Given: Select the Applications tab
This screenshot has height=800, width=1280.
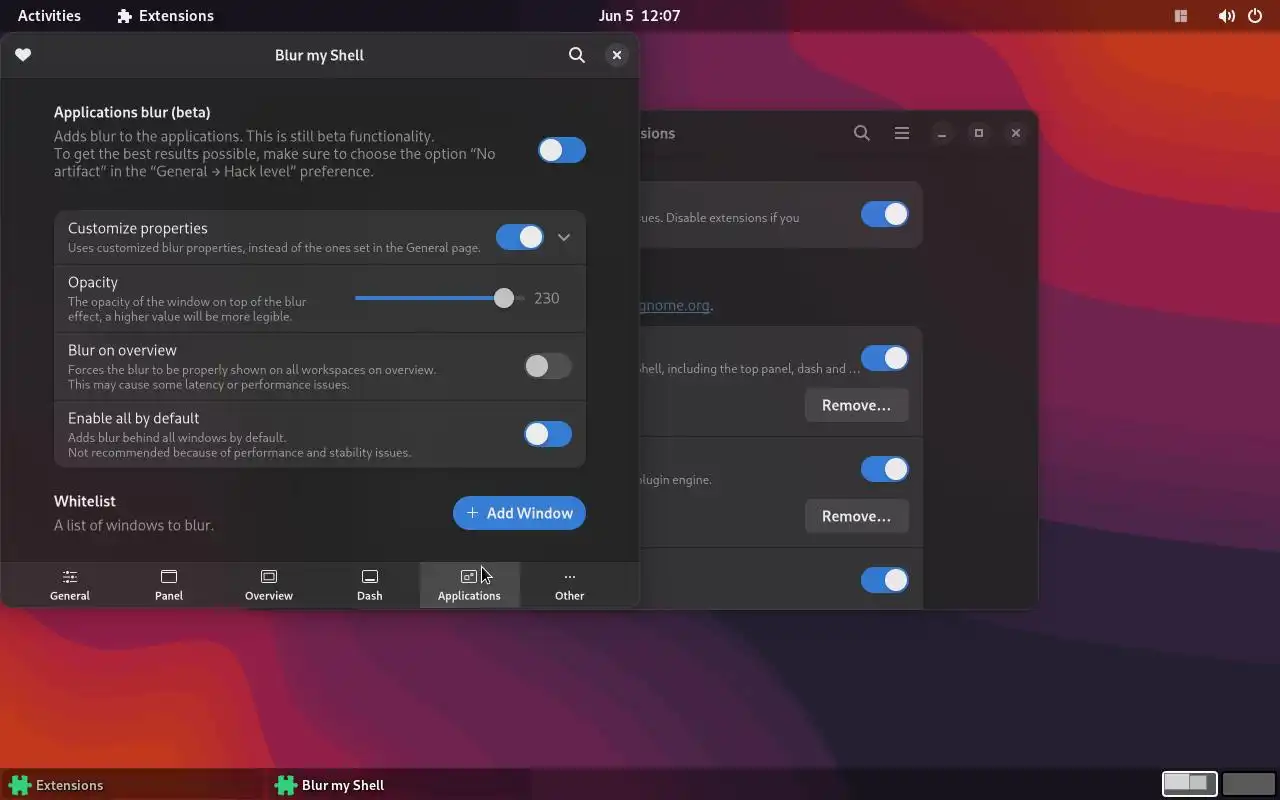Looking at the screenshot, I should point(469,585).
